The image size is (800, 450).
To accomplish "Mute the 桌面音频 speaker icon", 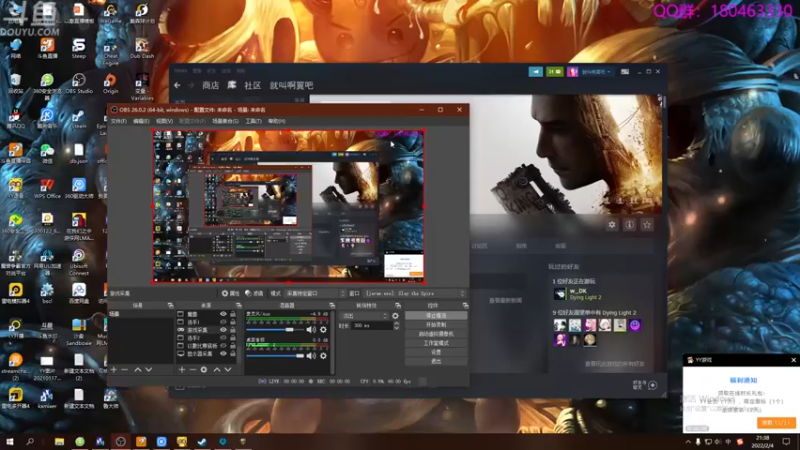I will tap(311, 355).
